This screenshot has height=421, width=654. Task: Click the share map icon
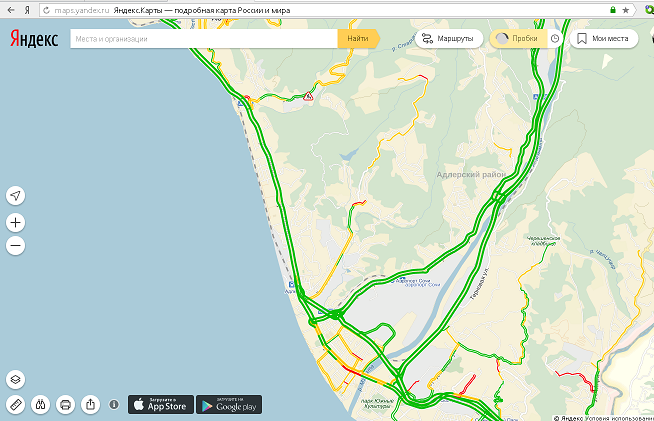[91, 404]
